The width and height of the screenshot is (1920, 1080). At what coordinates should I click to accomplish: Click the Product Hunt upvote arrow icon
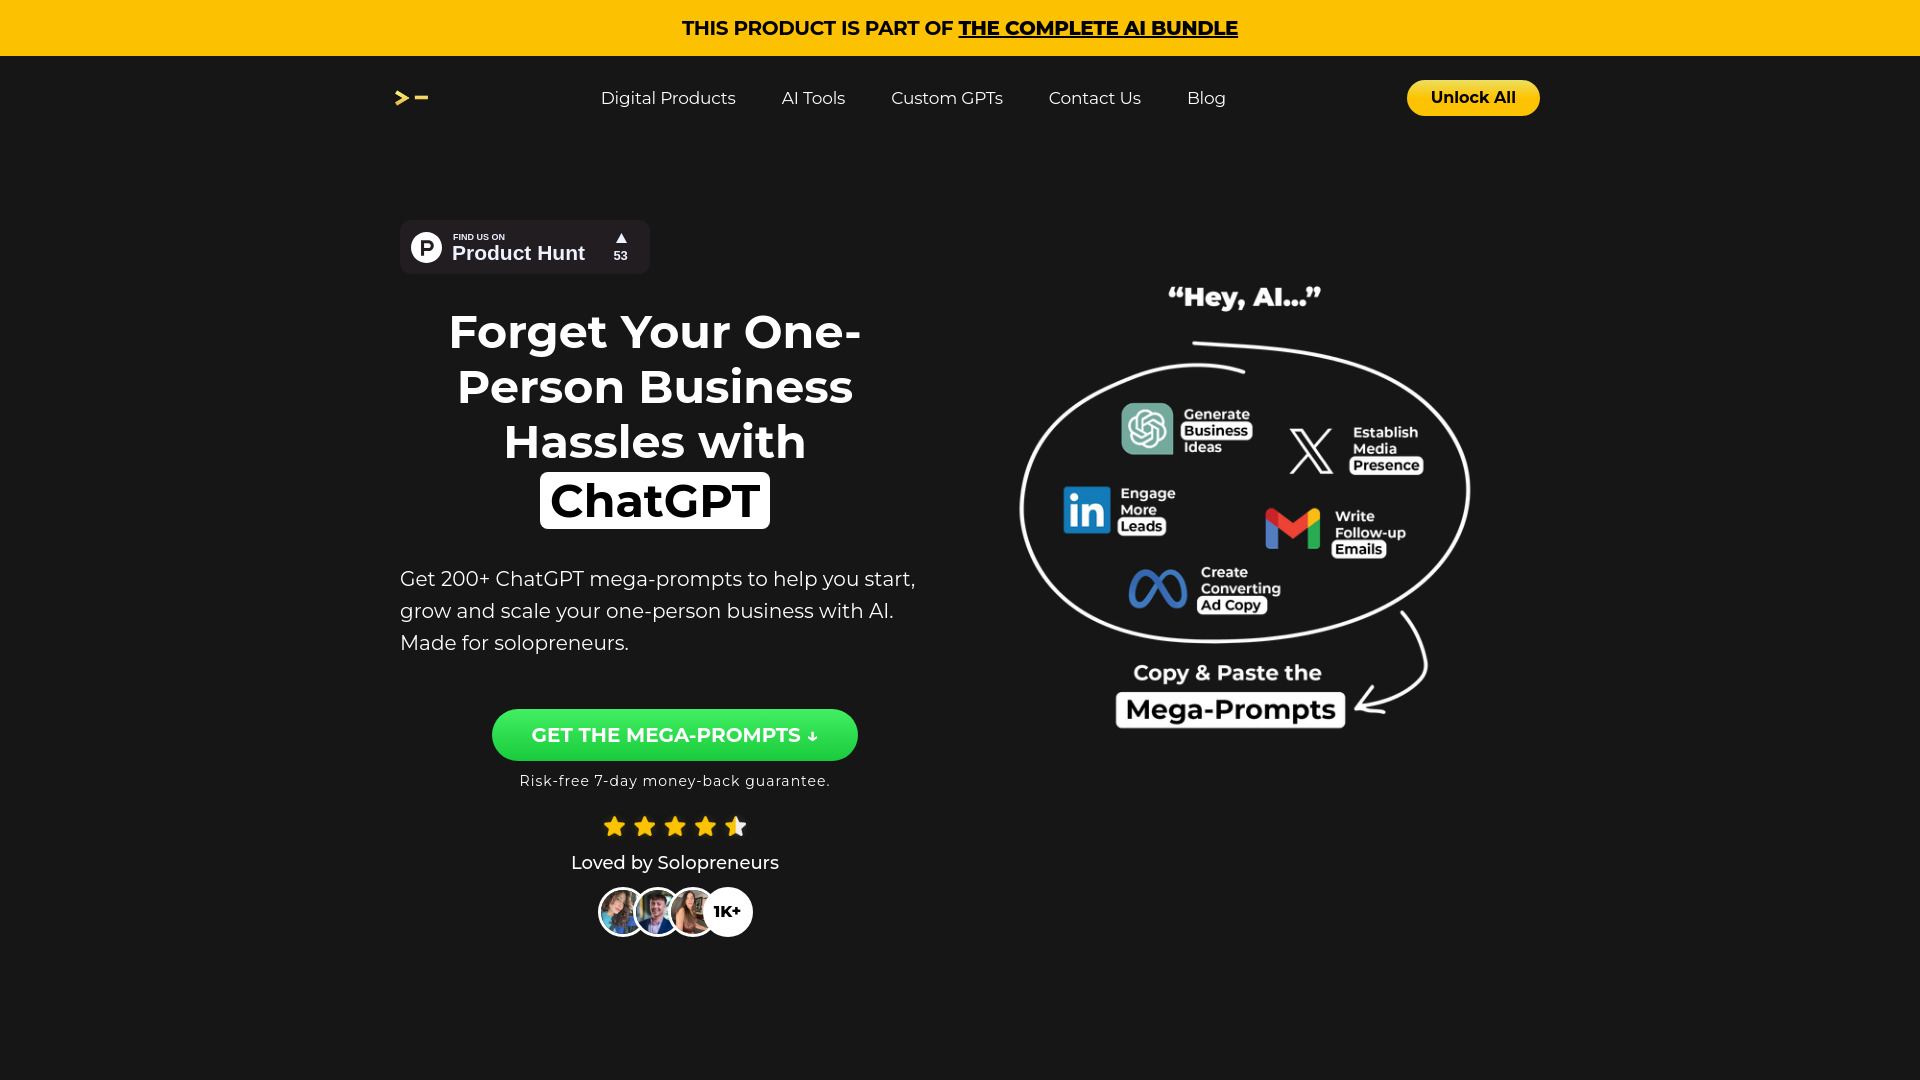coord(620,237)
